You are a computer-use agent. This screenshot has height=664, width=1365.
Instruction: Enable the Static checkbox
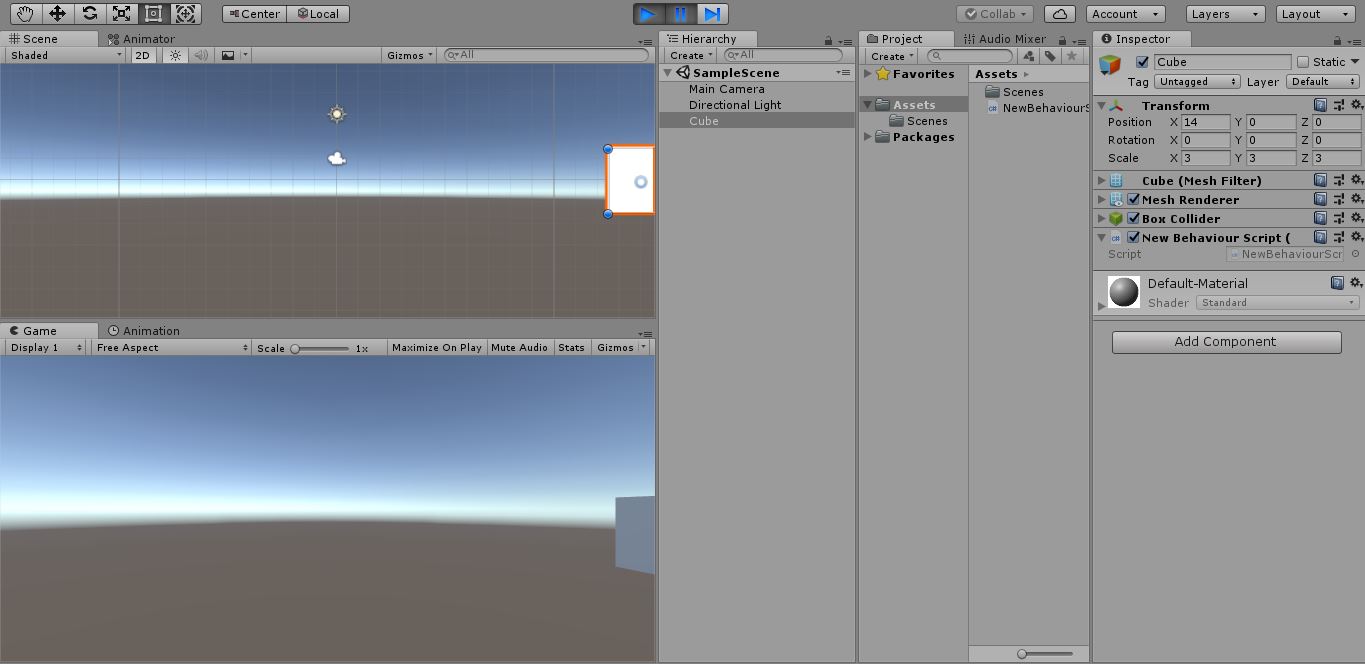1302,62
